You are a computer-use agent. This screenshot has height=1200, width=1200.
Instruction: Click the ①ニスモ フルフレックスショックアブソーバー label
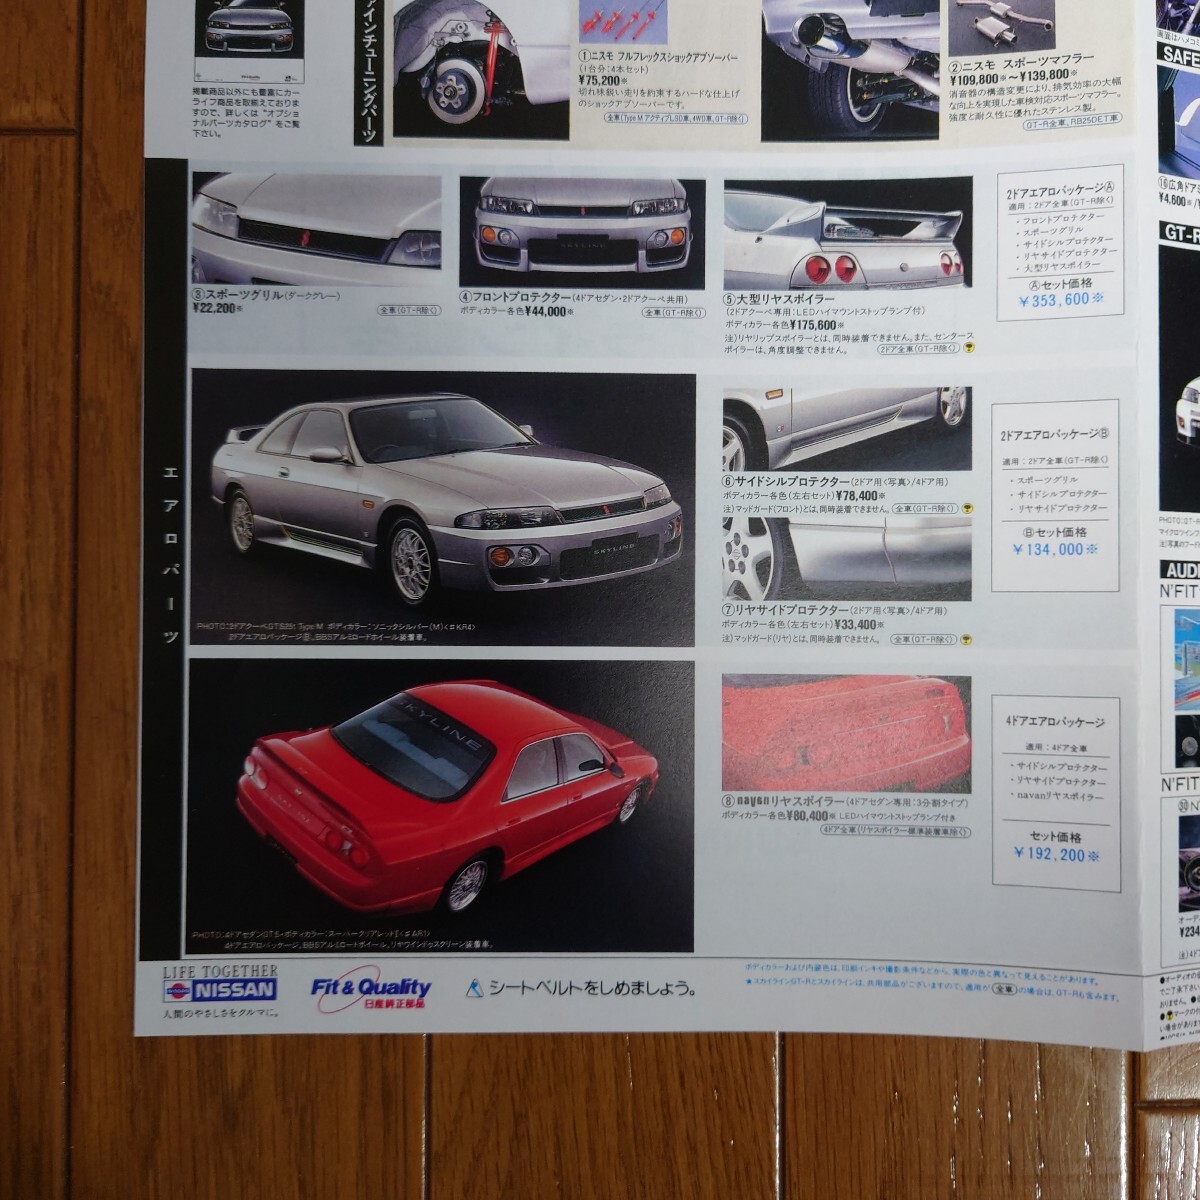coord(658,59)
